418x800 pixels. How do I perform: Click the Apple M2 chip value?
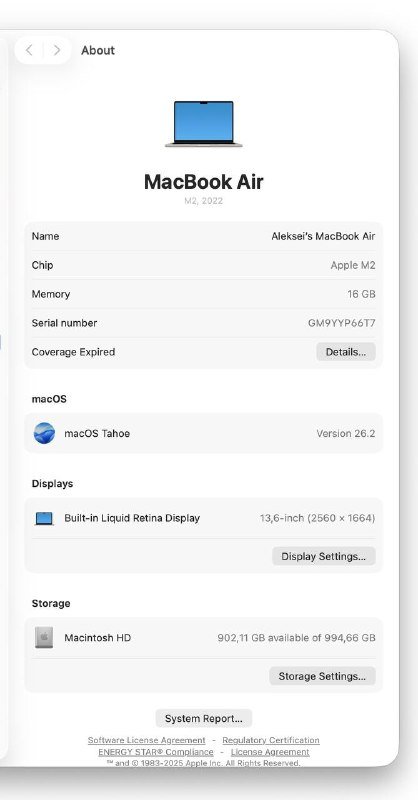(x=353, y=265)
